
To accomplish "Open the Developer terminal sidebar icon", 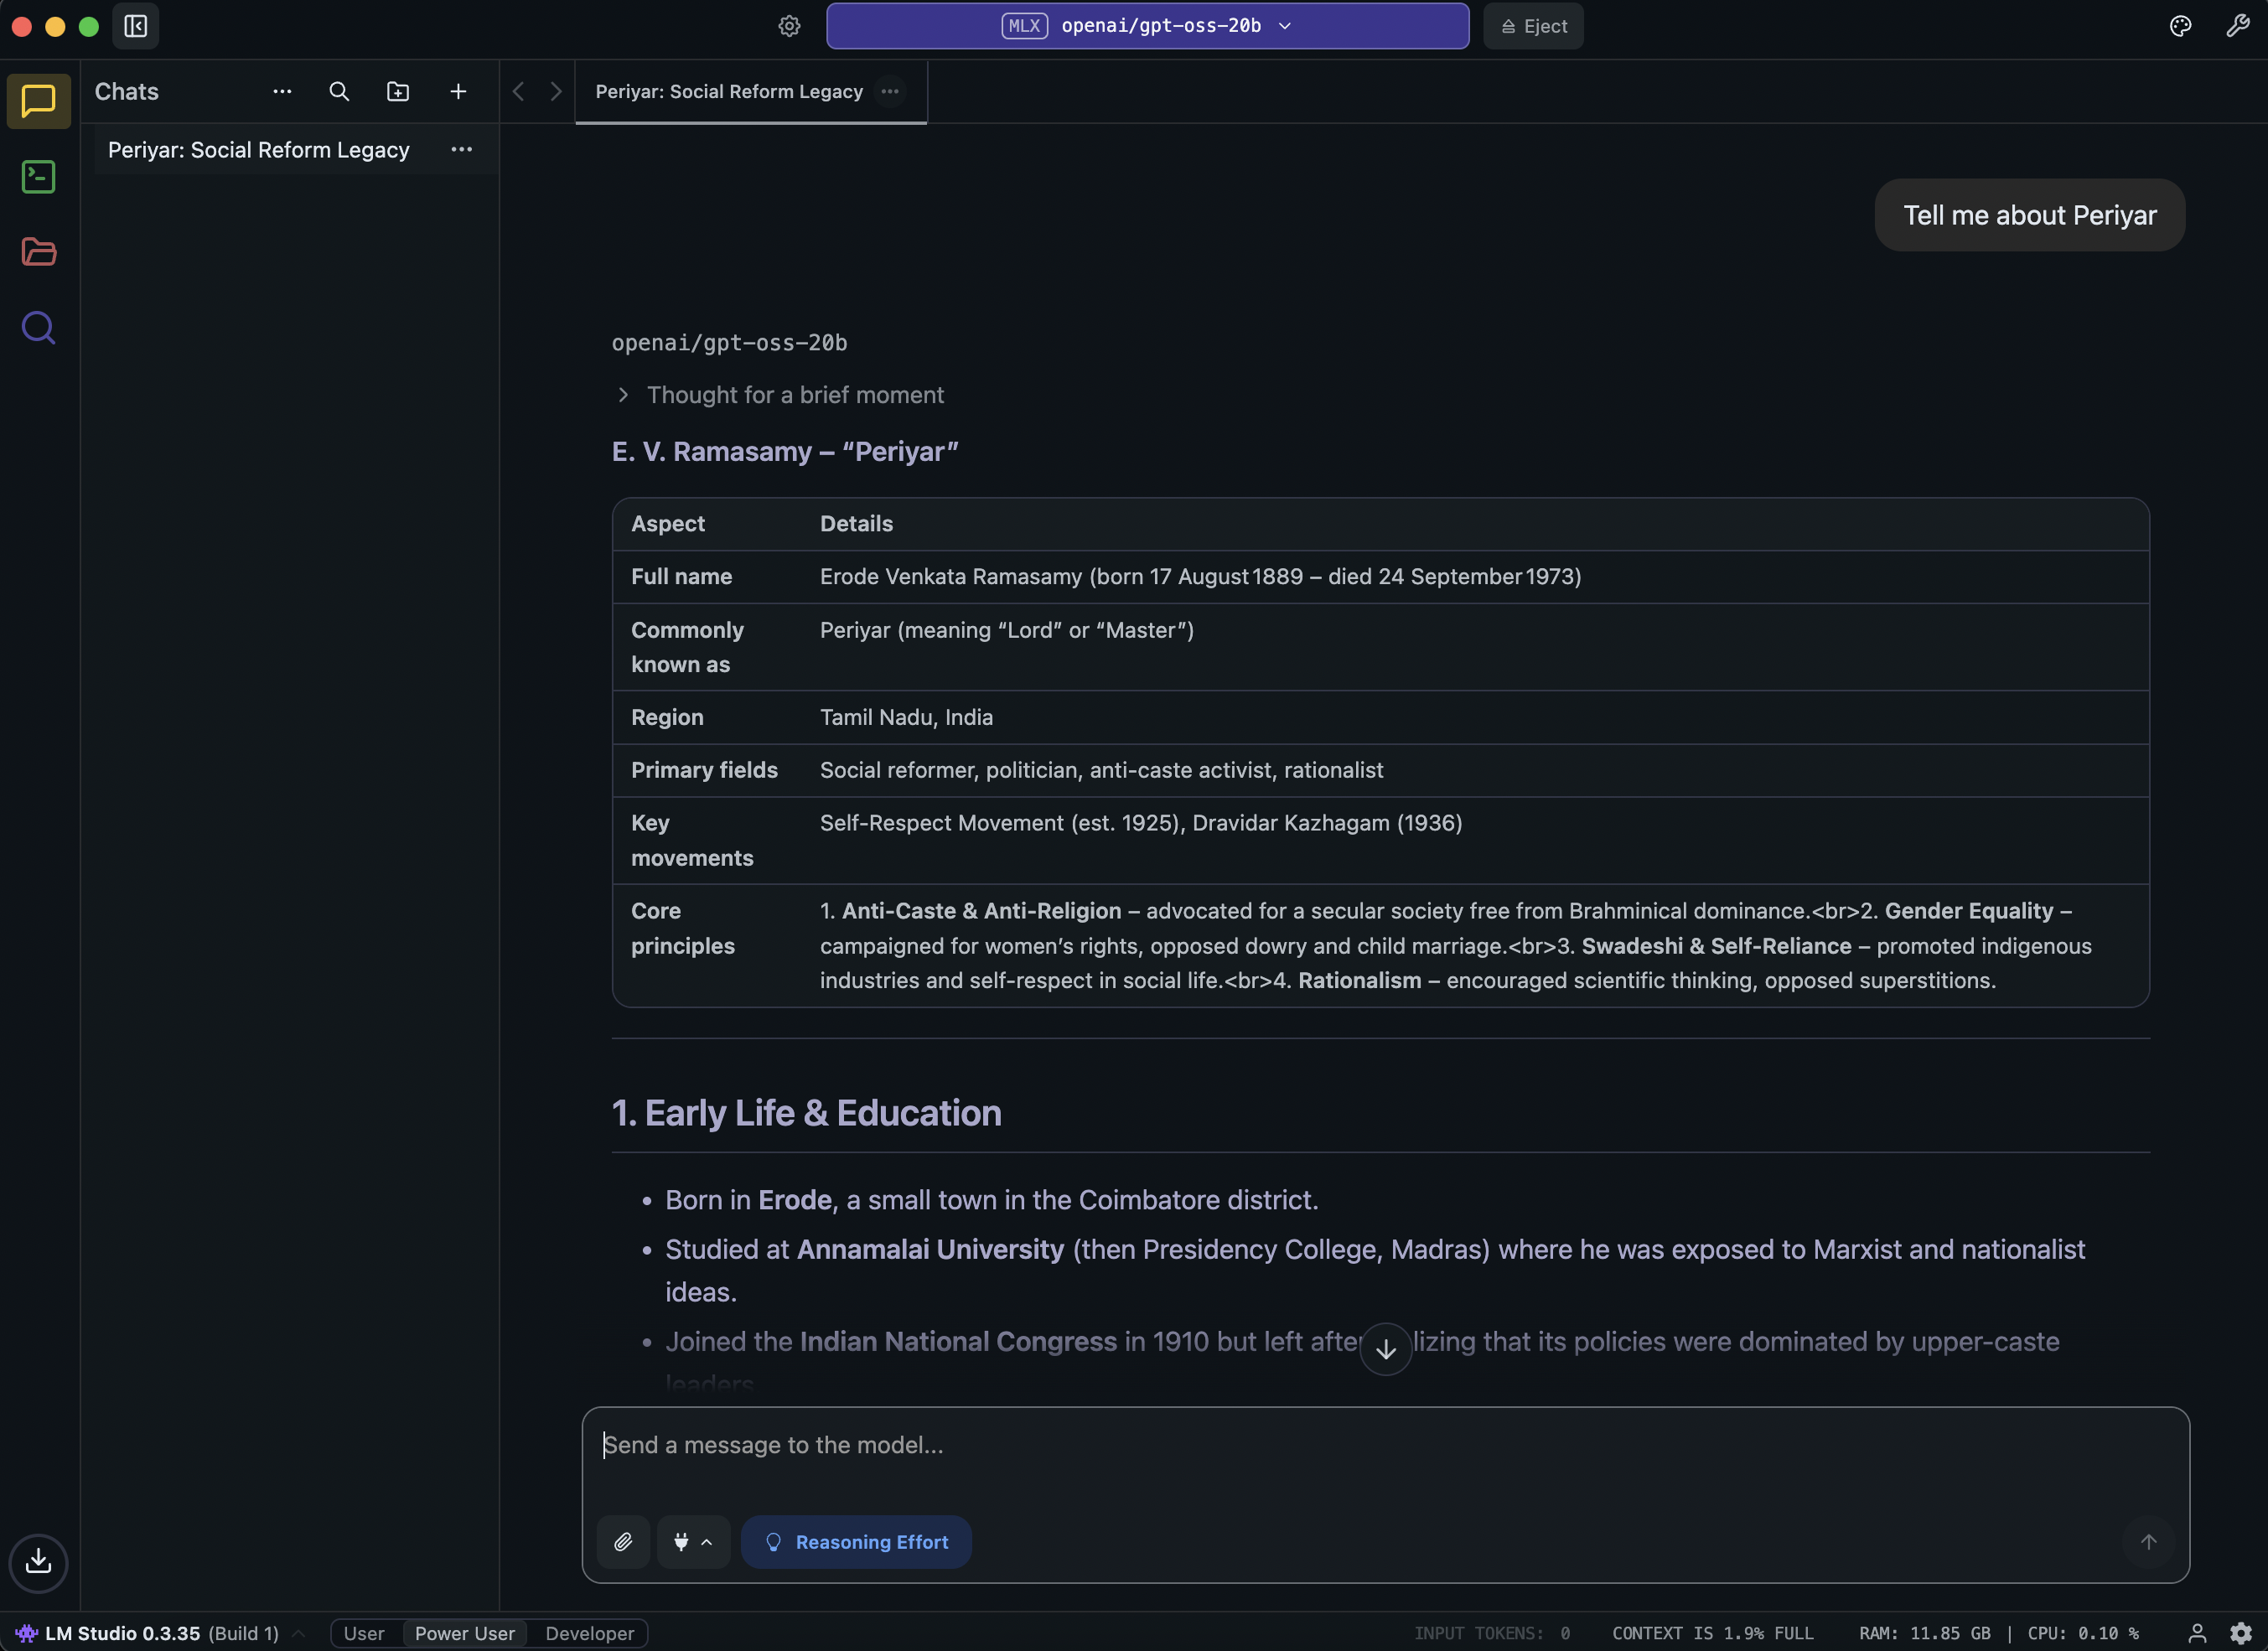I will coord(38,177).
